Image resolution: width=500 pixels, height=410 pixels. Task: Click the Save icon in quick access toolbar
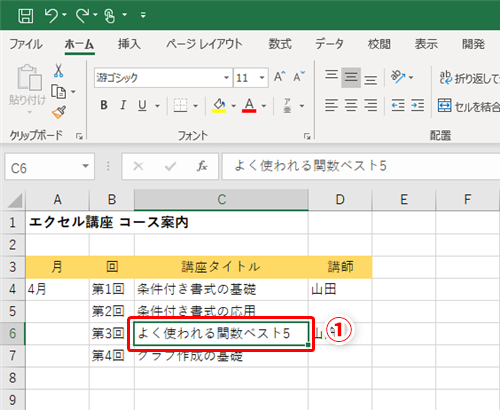coord(26,15)
